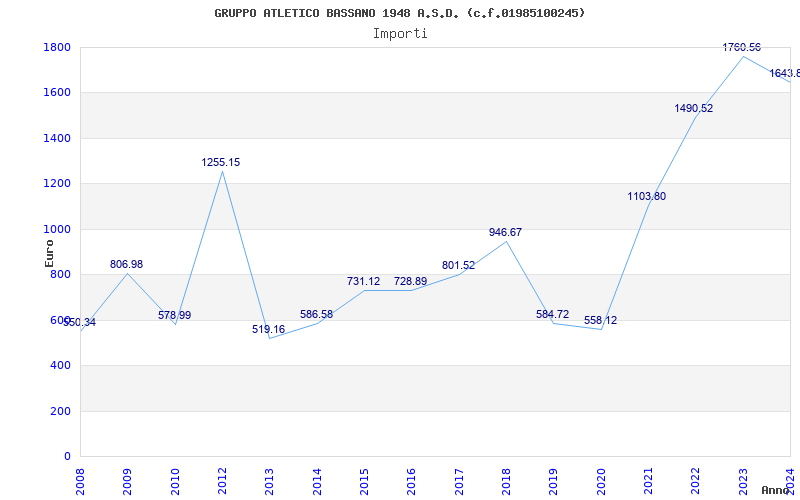The height and width of the screenshot is (500, 800).
Task: Click the 2009 year axis label
Action: click(x=127, y=482)
